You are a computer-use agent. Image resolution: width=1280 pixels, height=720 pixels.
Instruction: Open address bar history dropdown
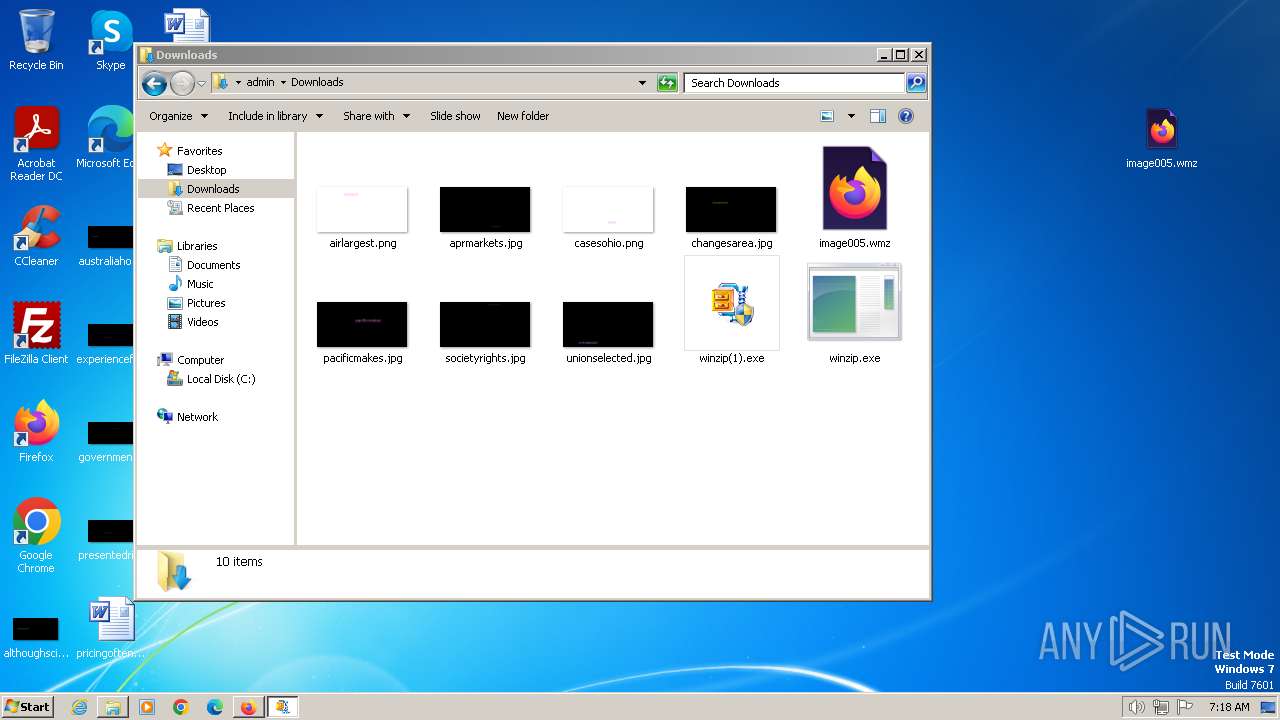[642, 83]
